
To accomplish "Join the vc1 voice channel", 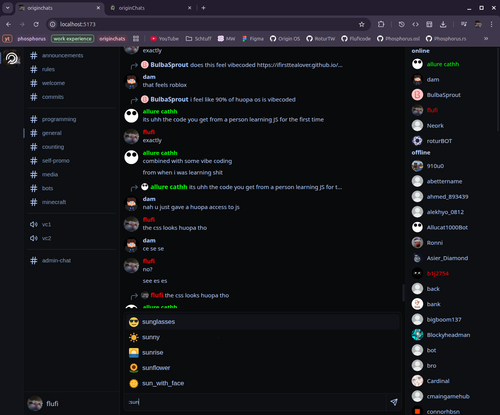I will pyautogui.click(x=71, y=224).
